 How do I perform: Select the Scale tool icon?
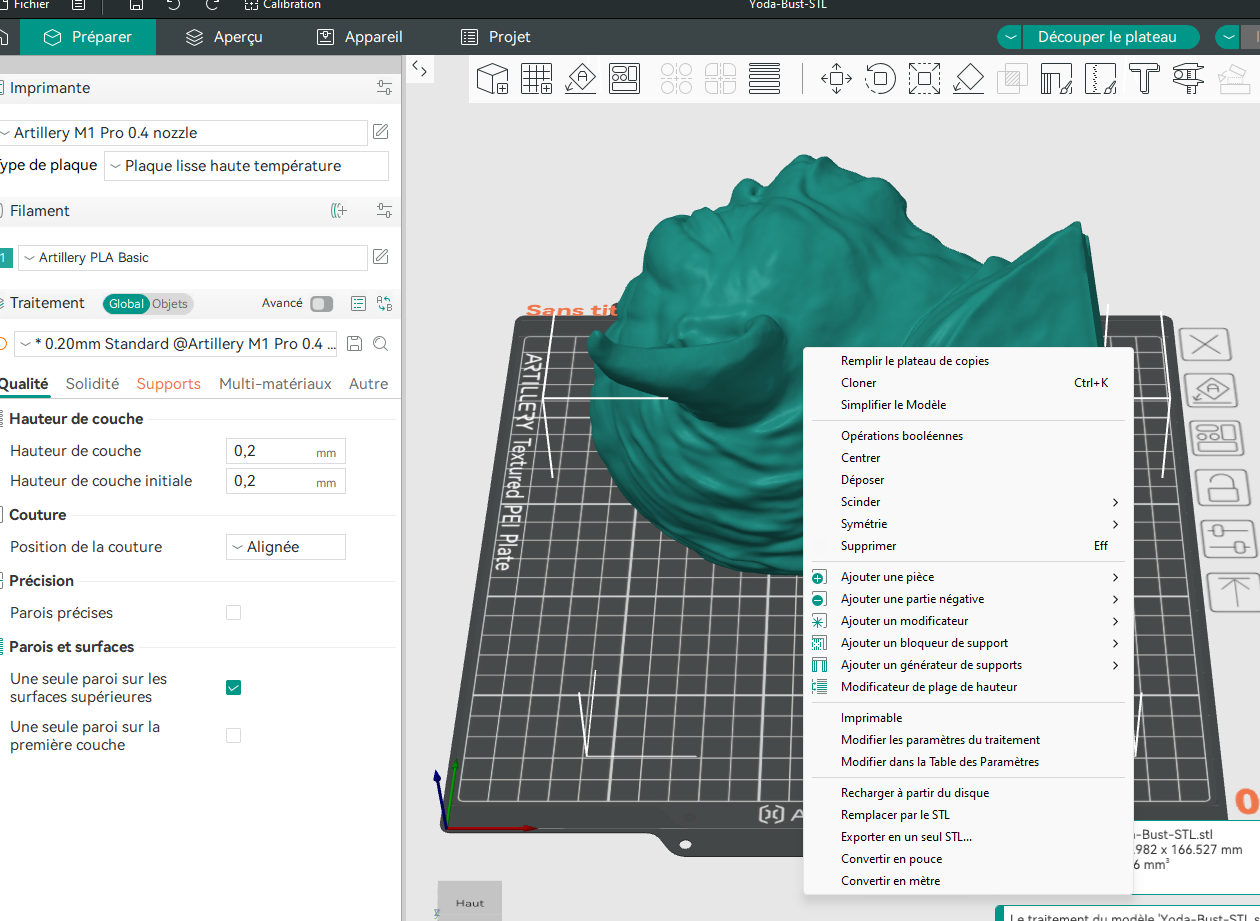tap(924, 78)
